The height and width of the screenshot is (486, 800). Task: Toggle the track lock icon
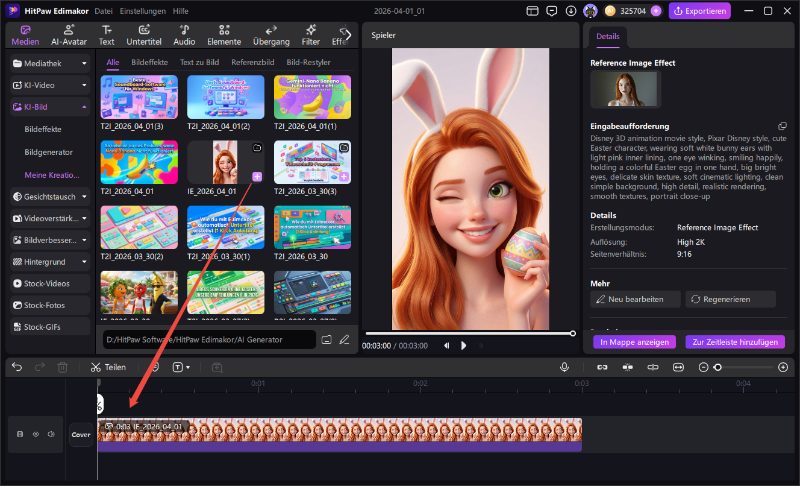pos(20,434)
